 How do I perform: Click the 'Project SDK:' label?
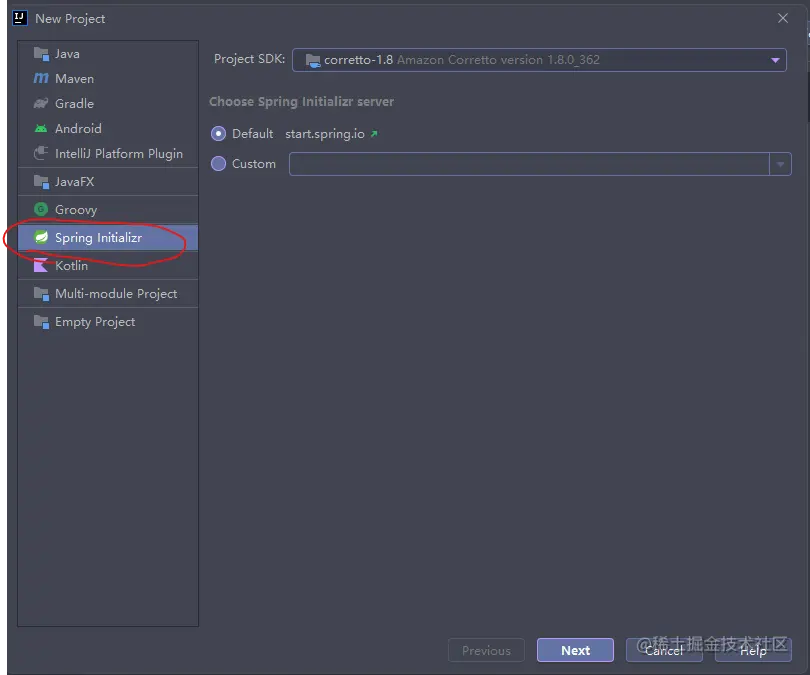point(250,59)
